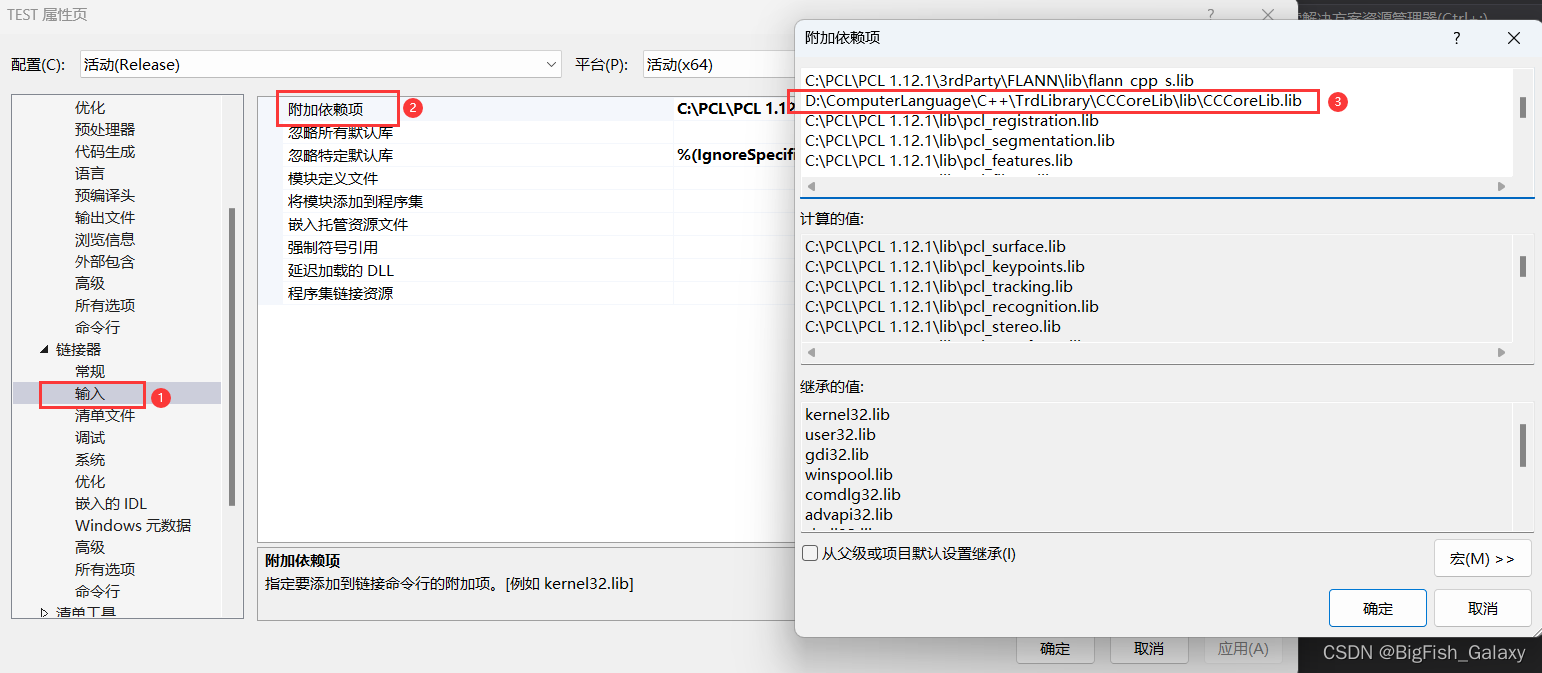Select the 系统 tree item
Screen dimensions: 1542x673
(89, 459)
